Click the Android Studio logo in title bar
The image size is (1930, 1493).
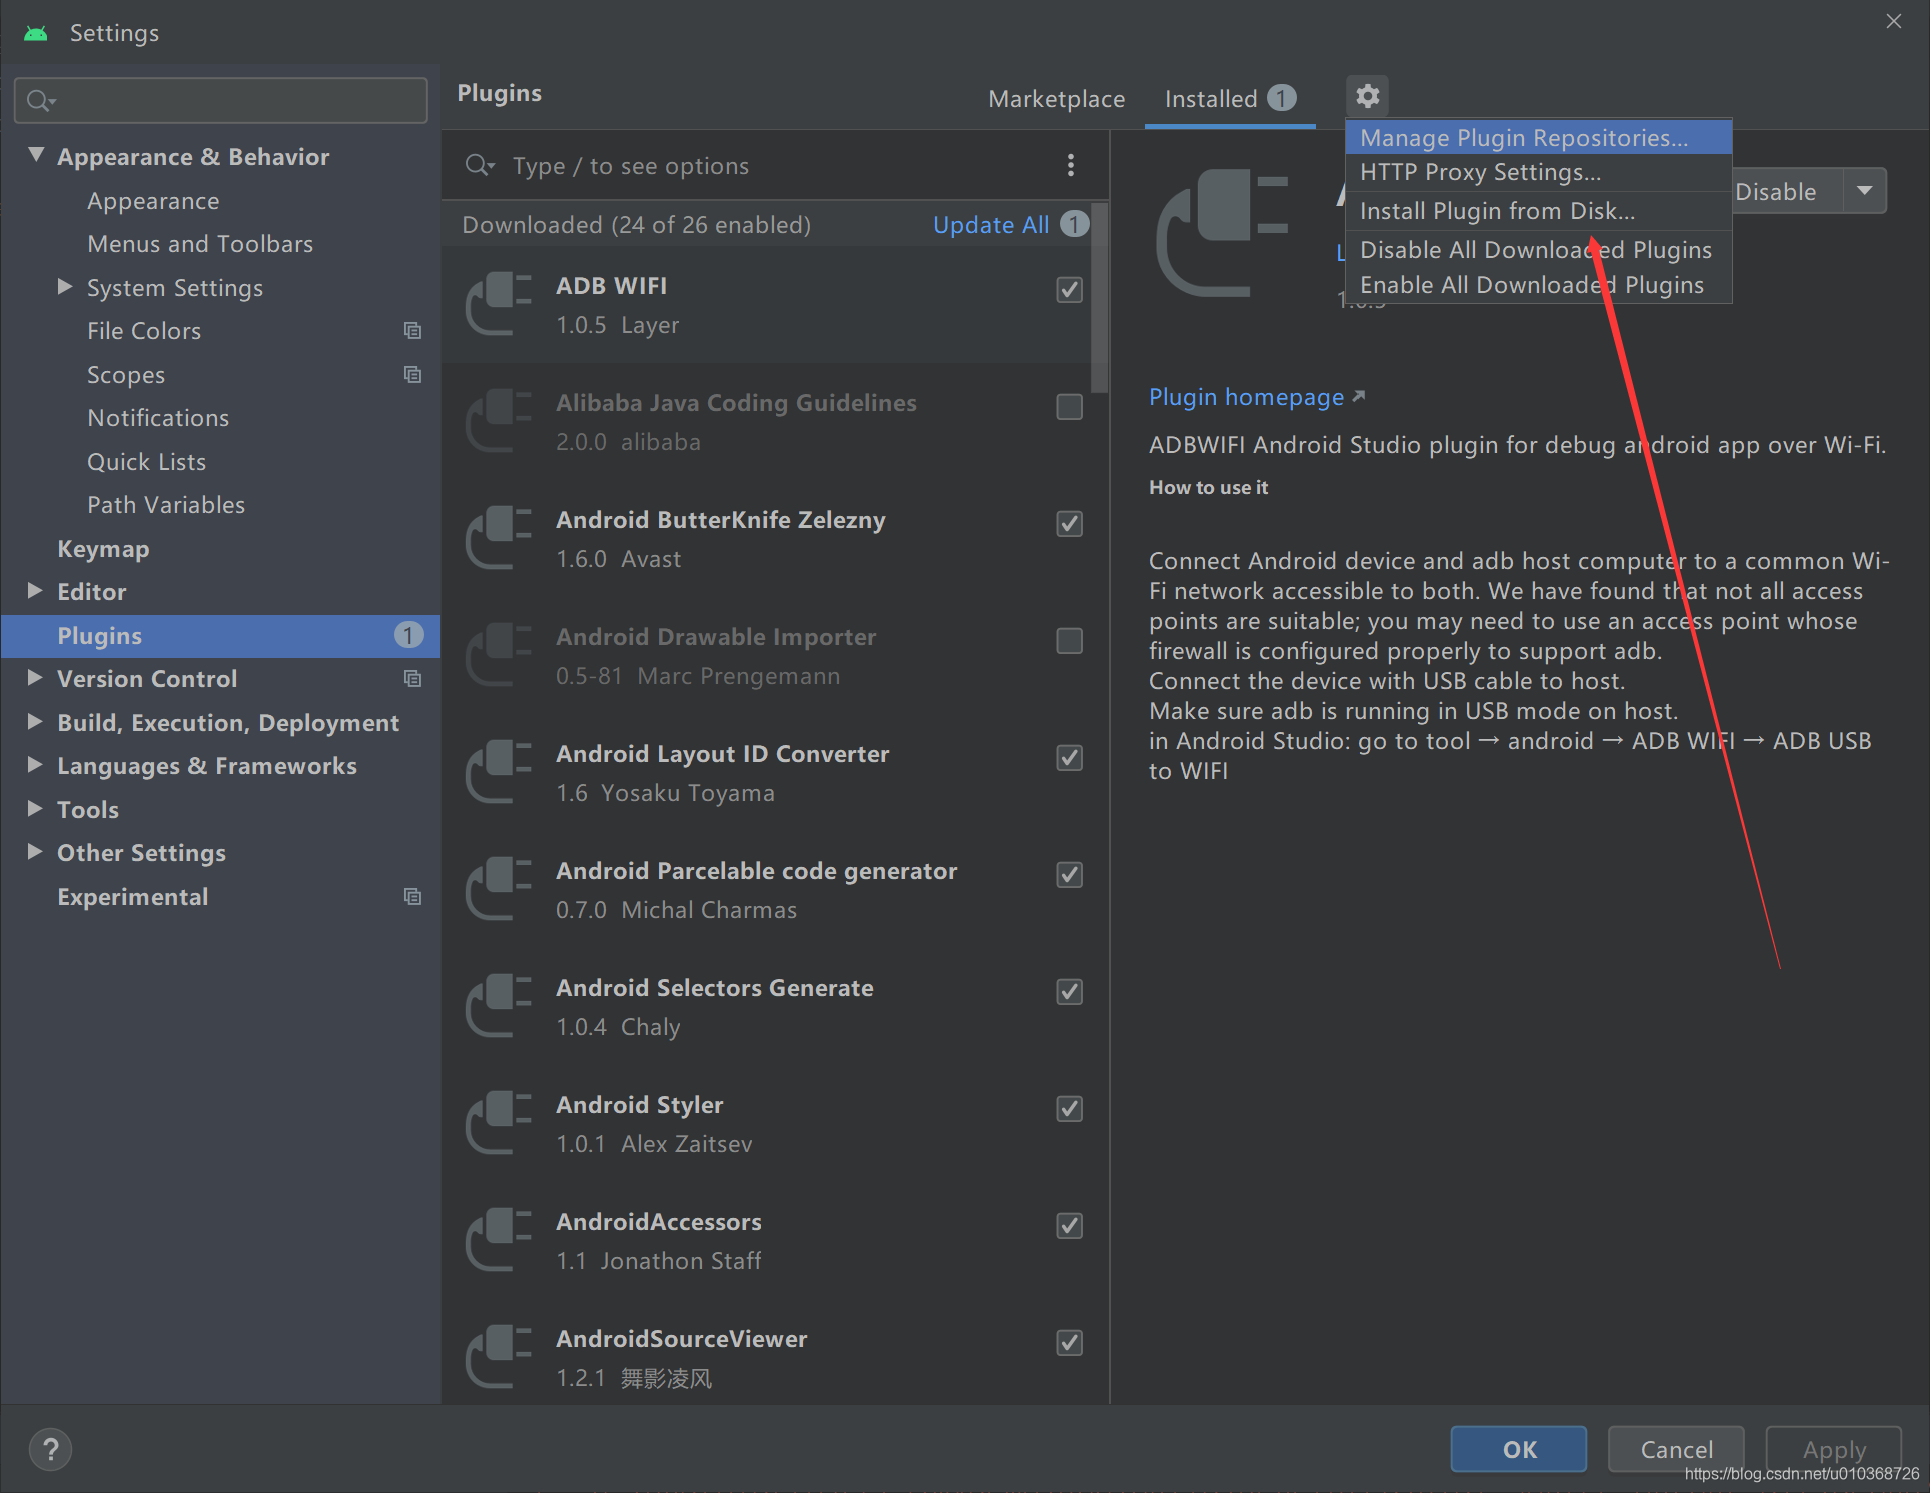point(36,33)
